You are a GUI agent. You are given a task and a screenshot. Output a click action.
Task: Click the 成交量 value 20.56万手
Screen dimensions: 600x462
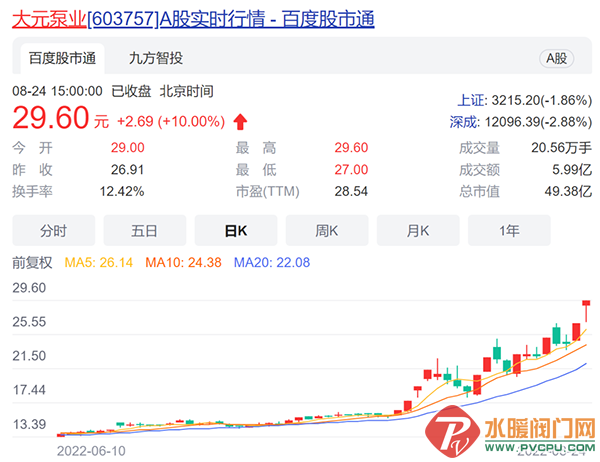[561, 148]
